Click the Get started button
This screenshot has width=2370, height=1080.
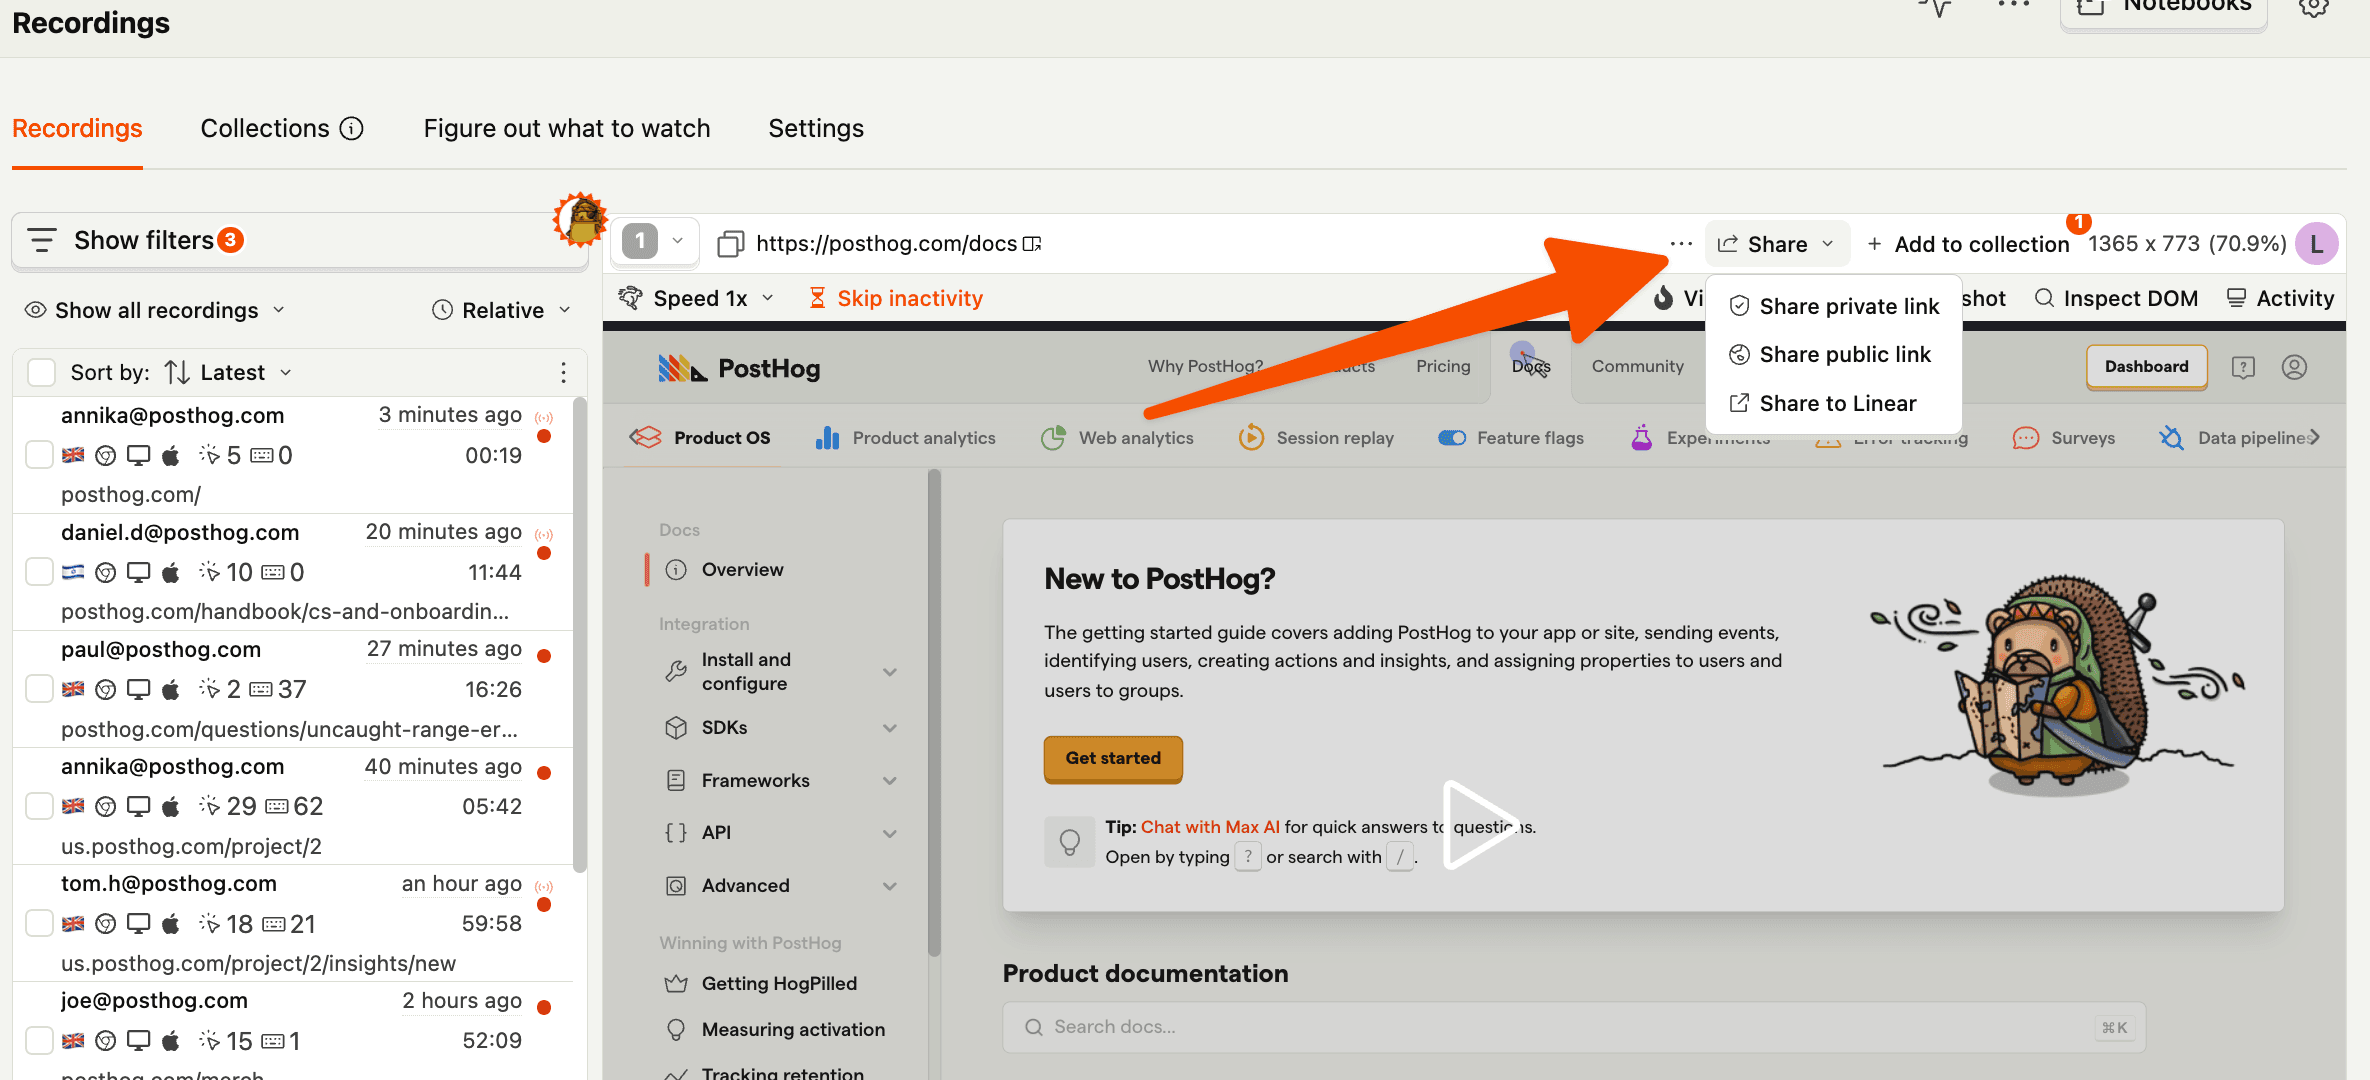click(1113, 759)
